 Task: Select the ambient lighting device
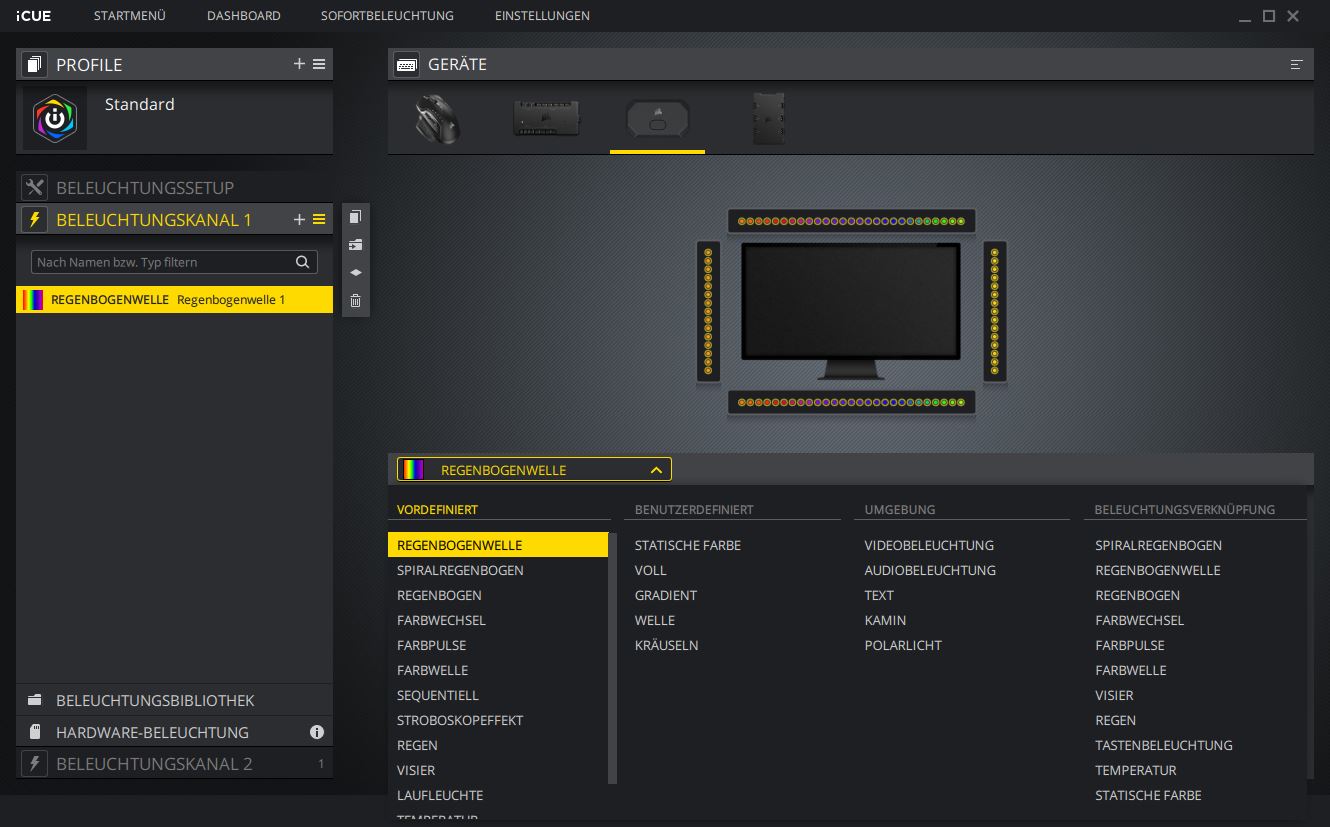(x=657, y=120)
